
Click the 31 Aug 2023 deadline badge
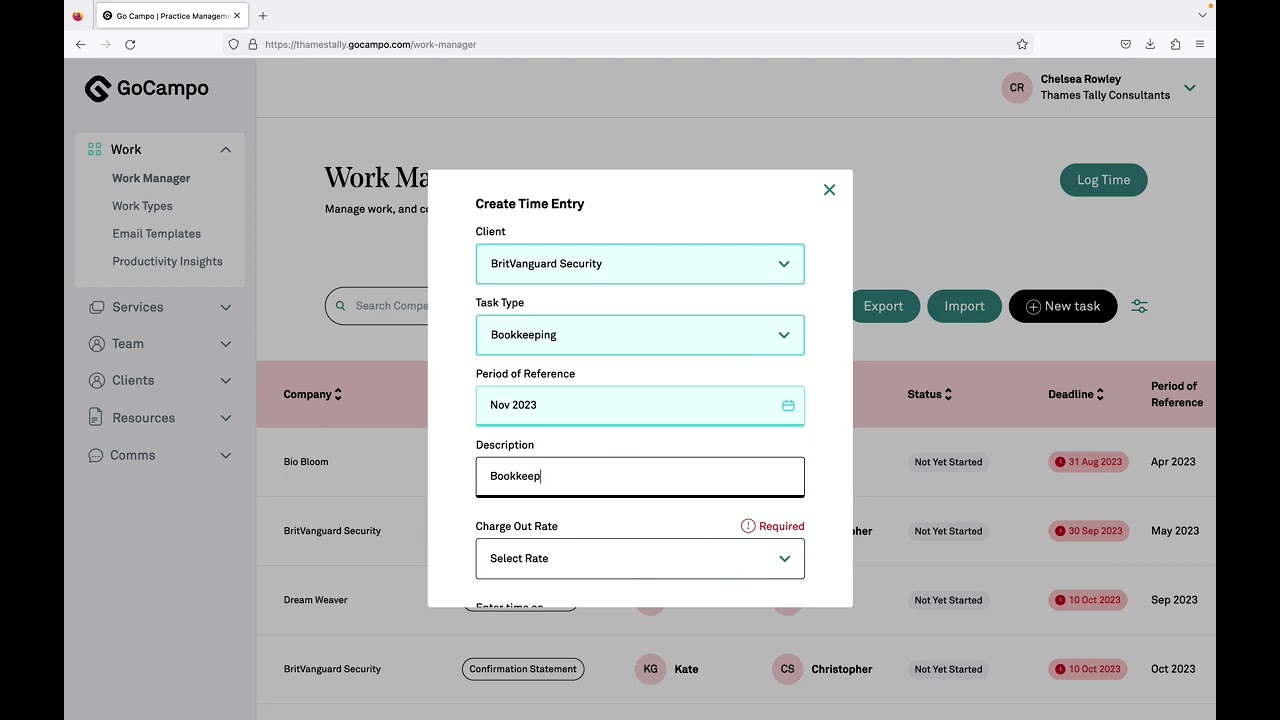point(1088,462)
